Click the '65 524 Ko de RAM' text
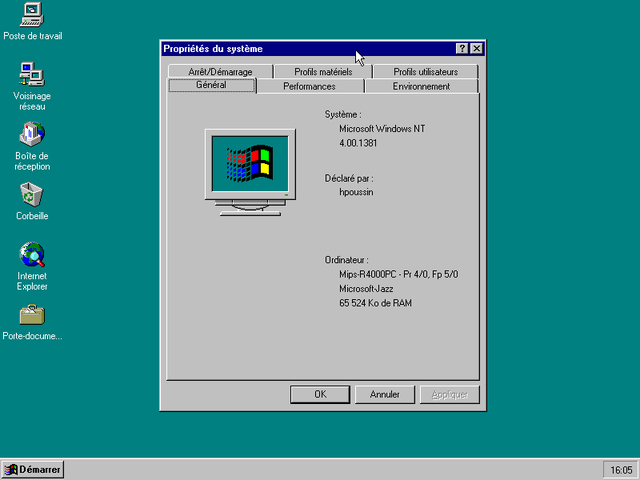The image size is (640, 480). coord(375,303)
